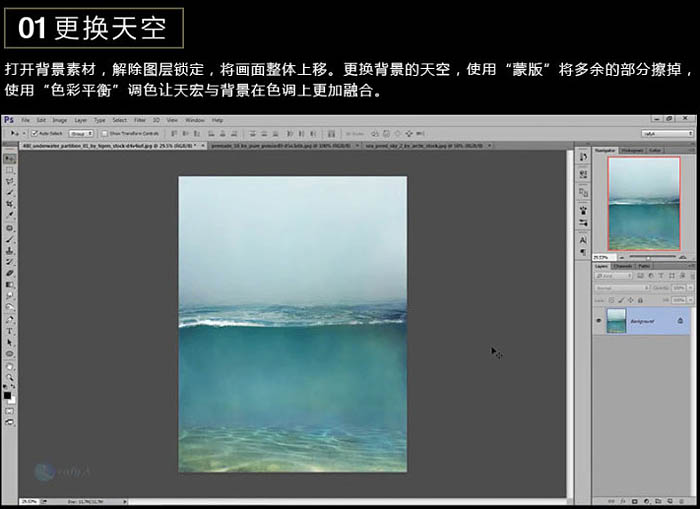Open the Filter menu

pos(139,120)
